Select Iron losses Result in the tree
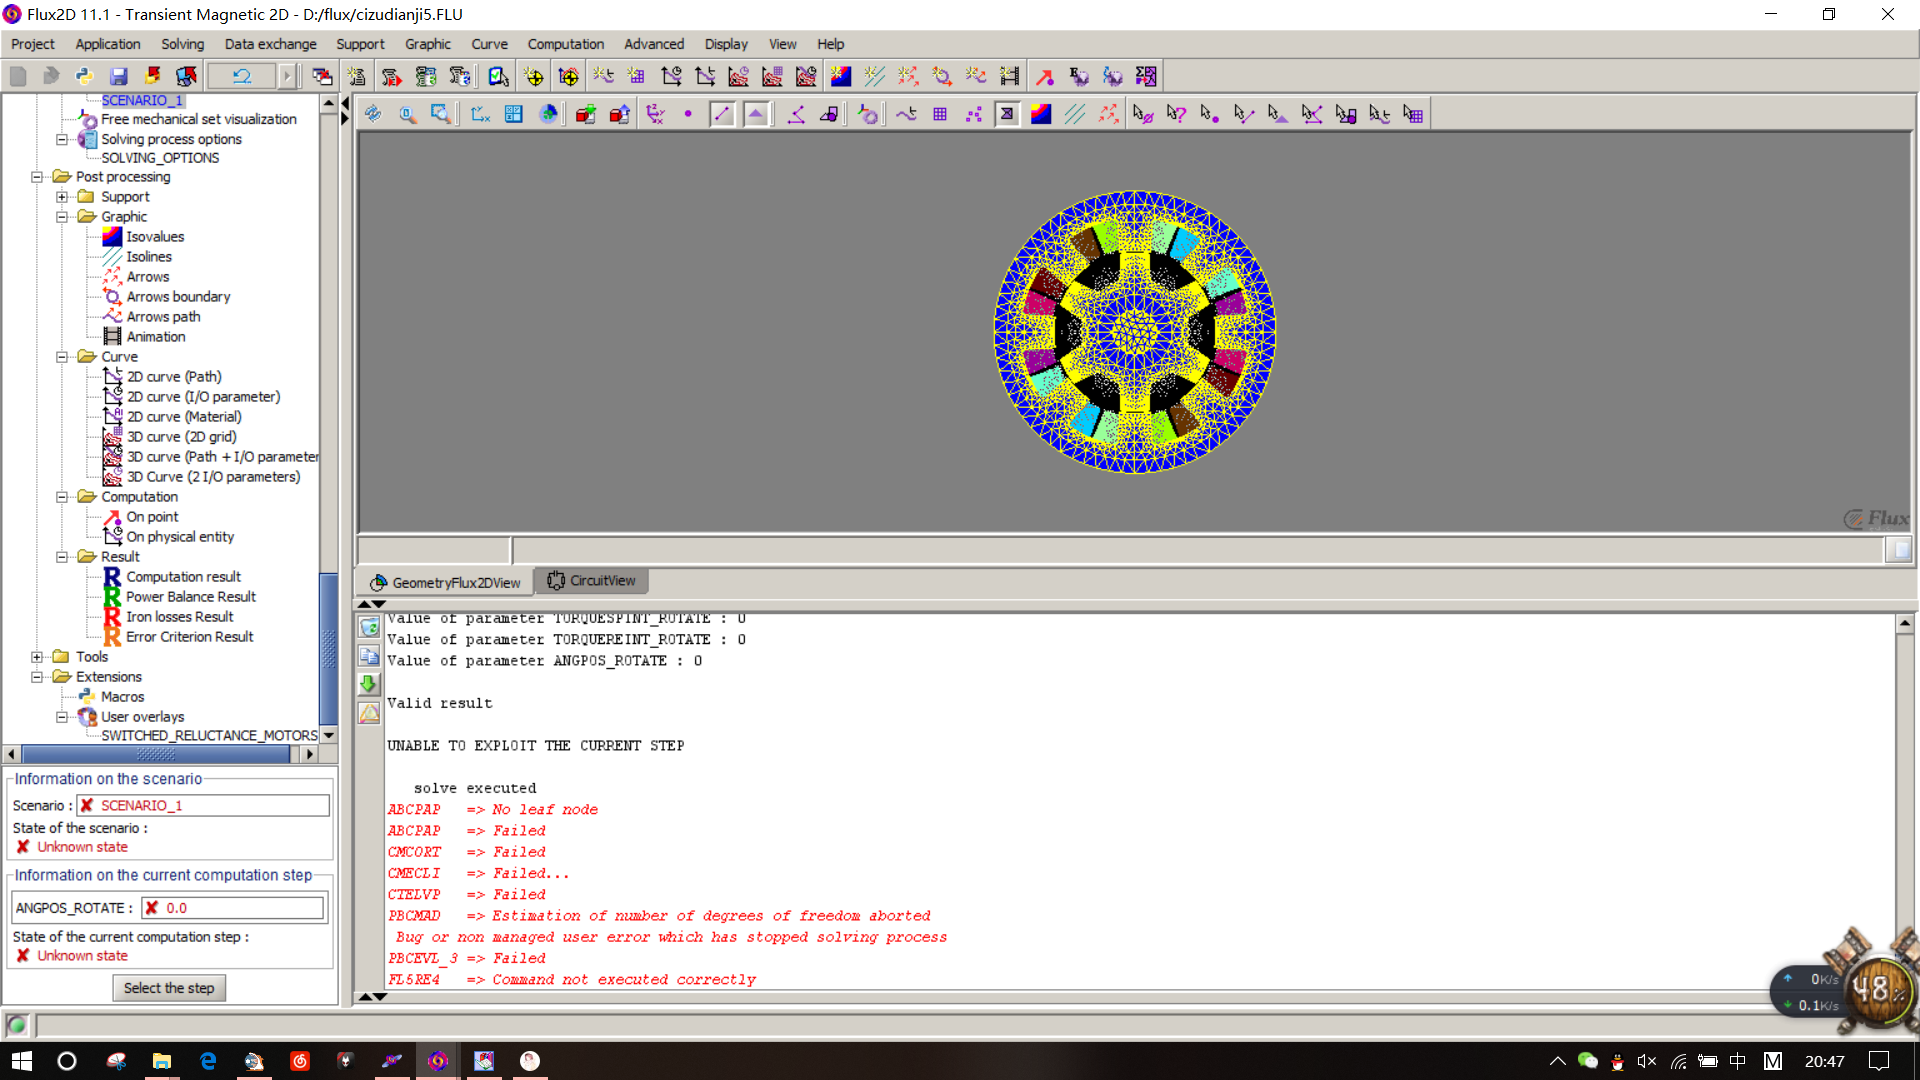This screenshot has height=1080, width=1920. point(180,617)
